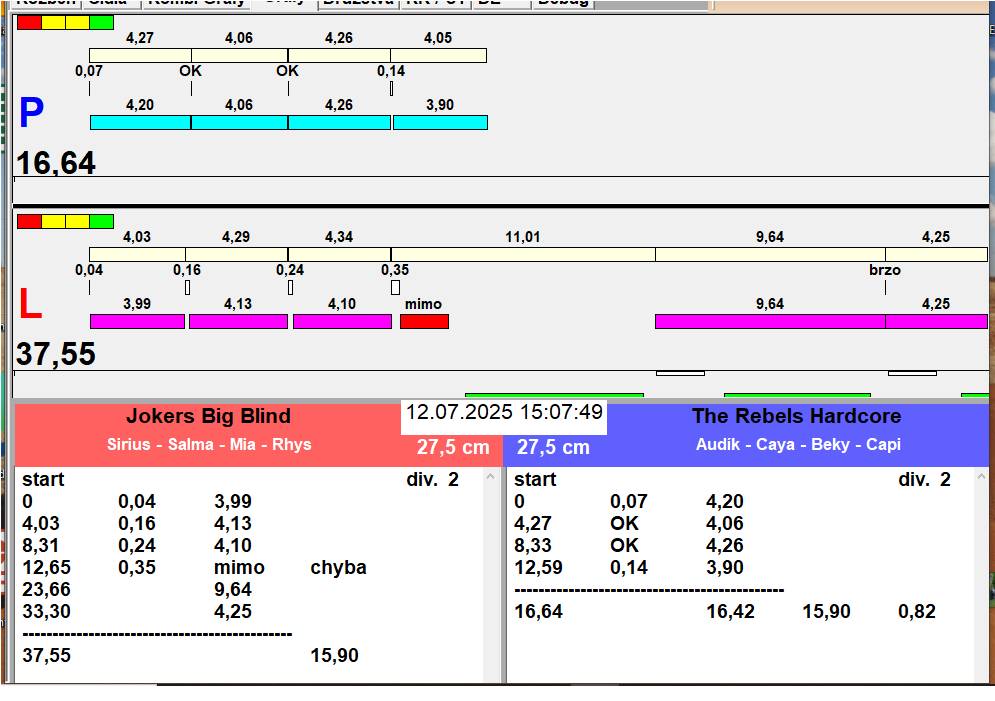Open the Kombi Grafy tab
The height and width of the screenshot is (701, 995).
point(196,3)
